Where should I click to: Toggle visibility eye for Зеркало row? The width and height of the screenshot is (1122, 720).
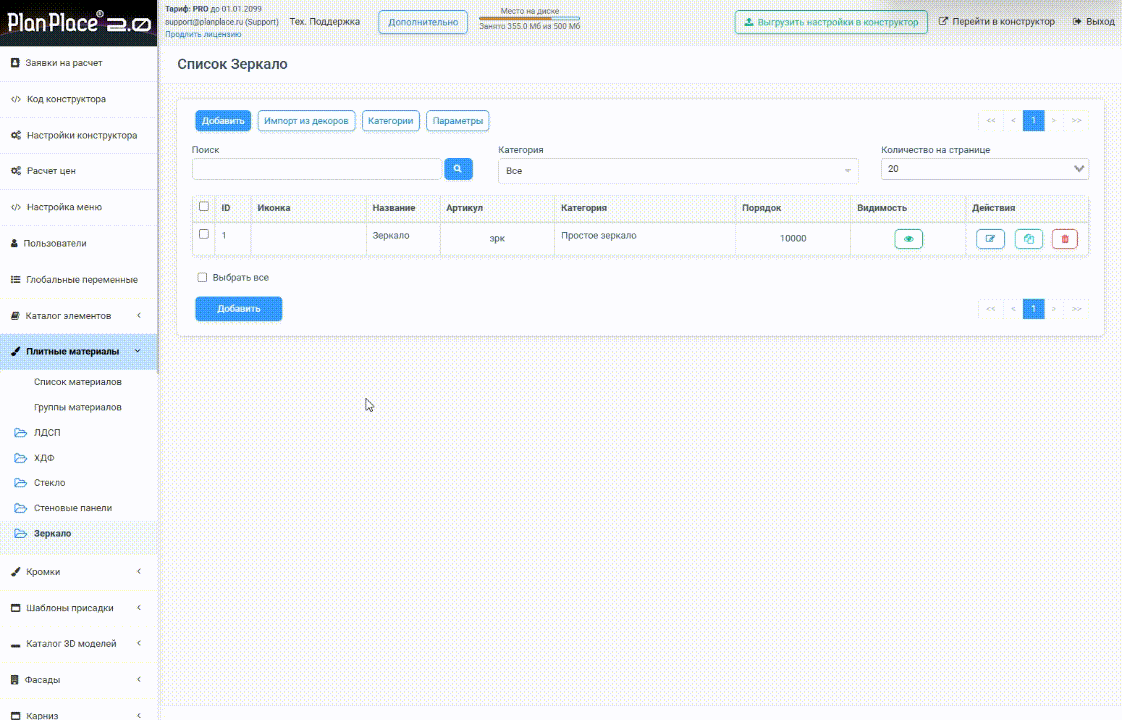(x=908, y=239)
